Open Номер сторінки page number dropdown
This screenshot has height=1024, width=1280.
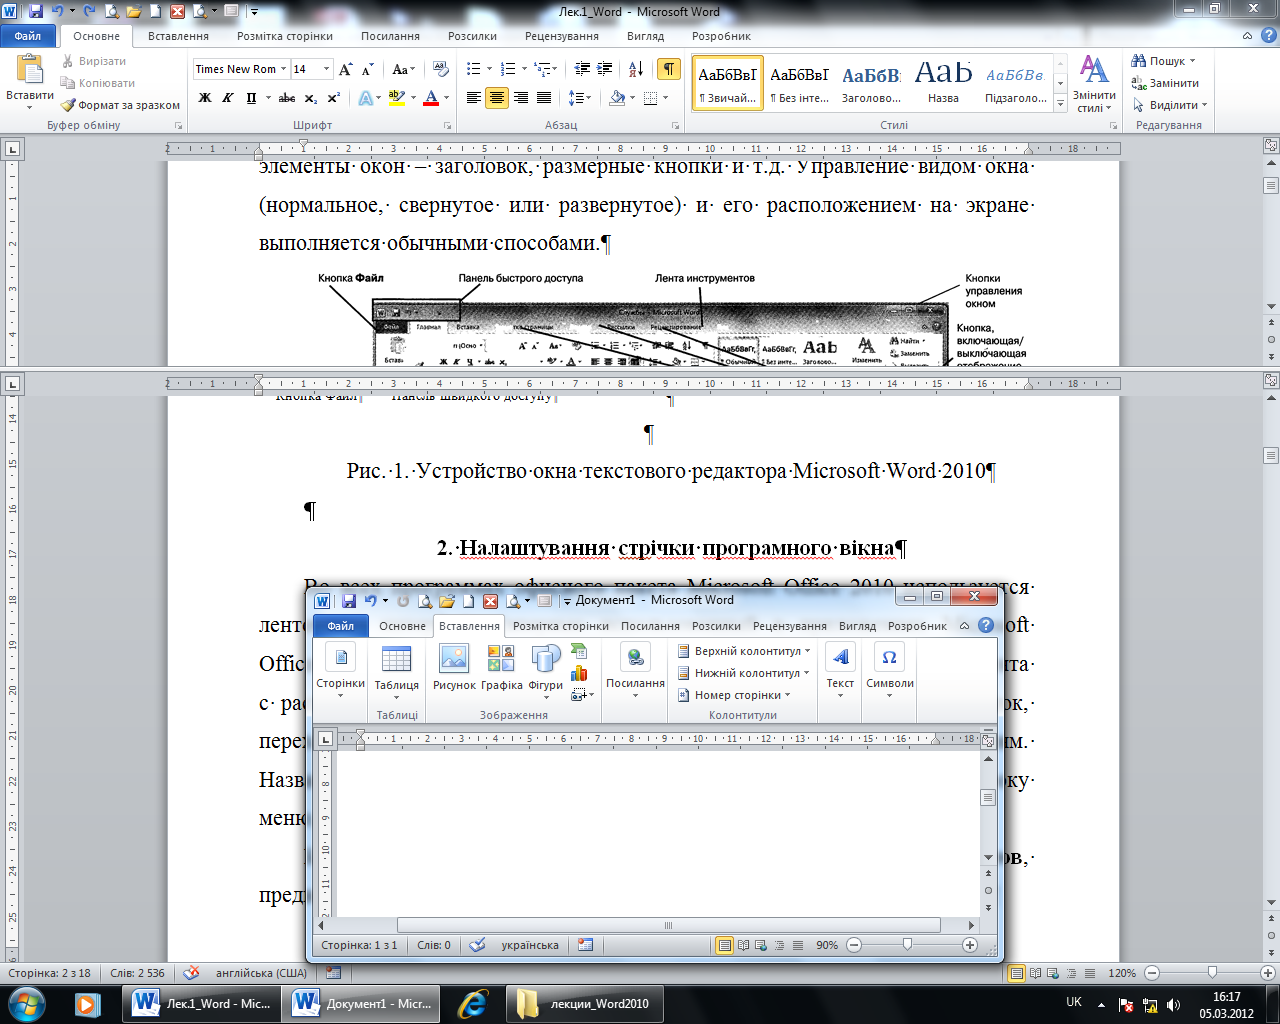pyautogui.click(x=734, y=695)
